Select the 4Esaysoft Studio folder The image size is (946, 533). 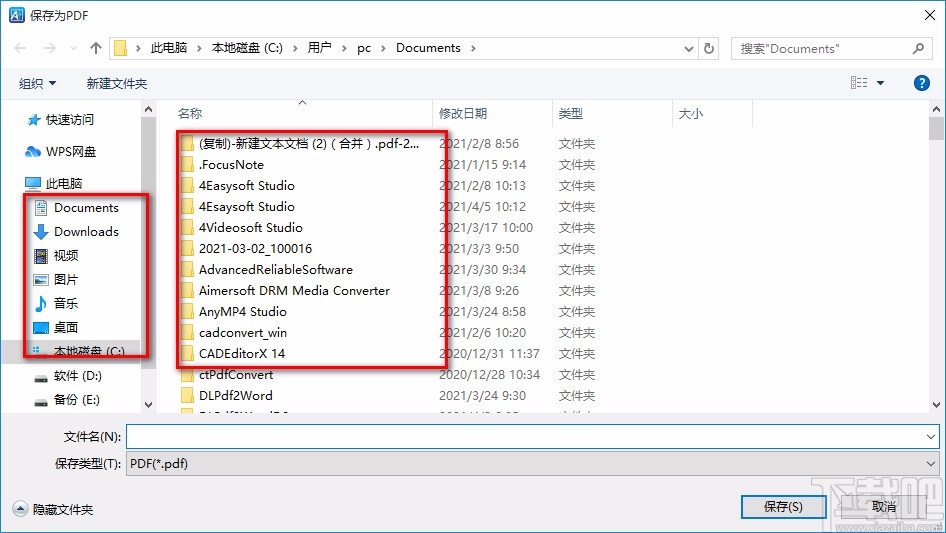[x=238, y=207]
